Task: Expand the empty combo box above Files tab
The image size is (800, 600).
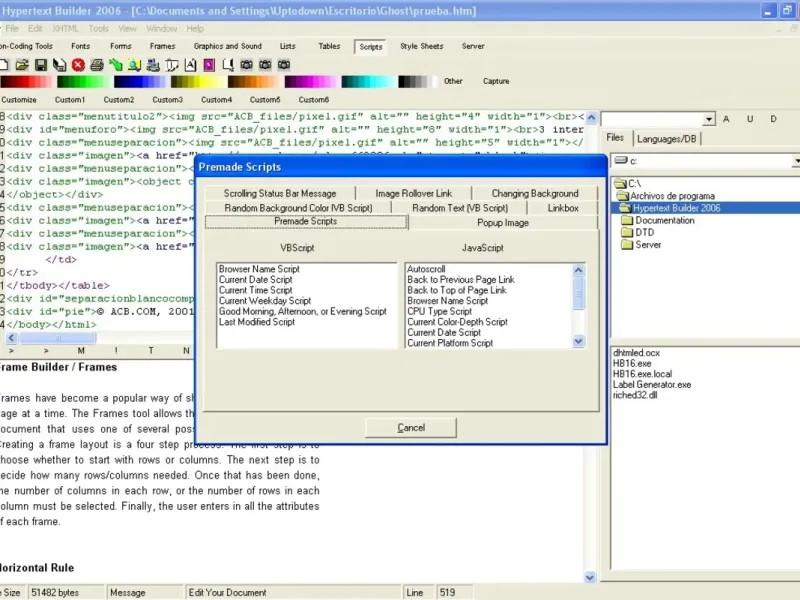Action: pyautogui.click(x=707, y=119)
